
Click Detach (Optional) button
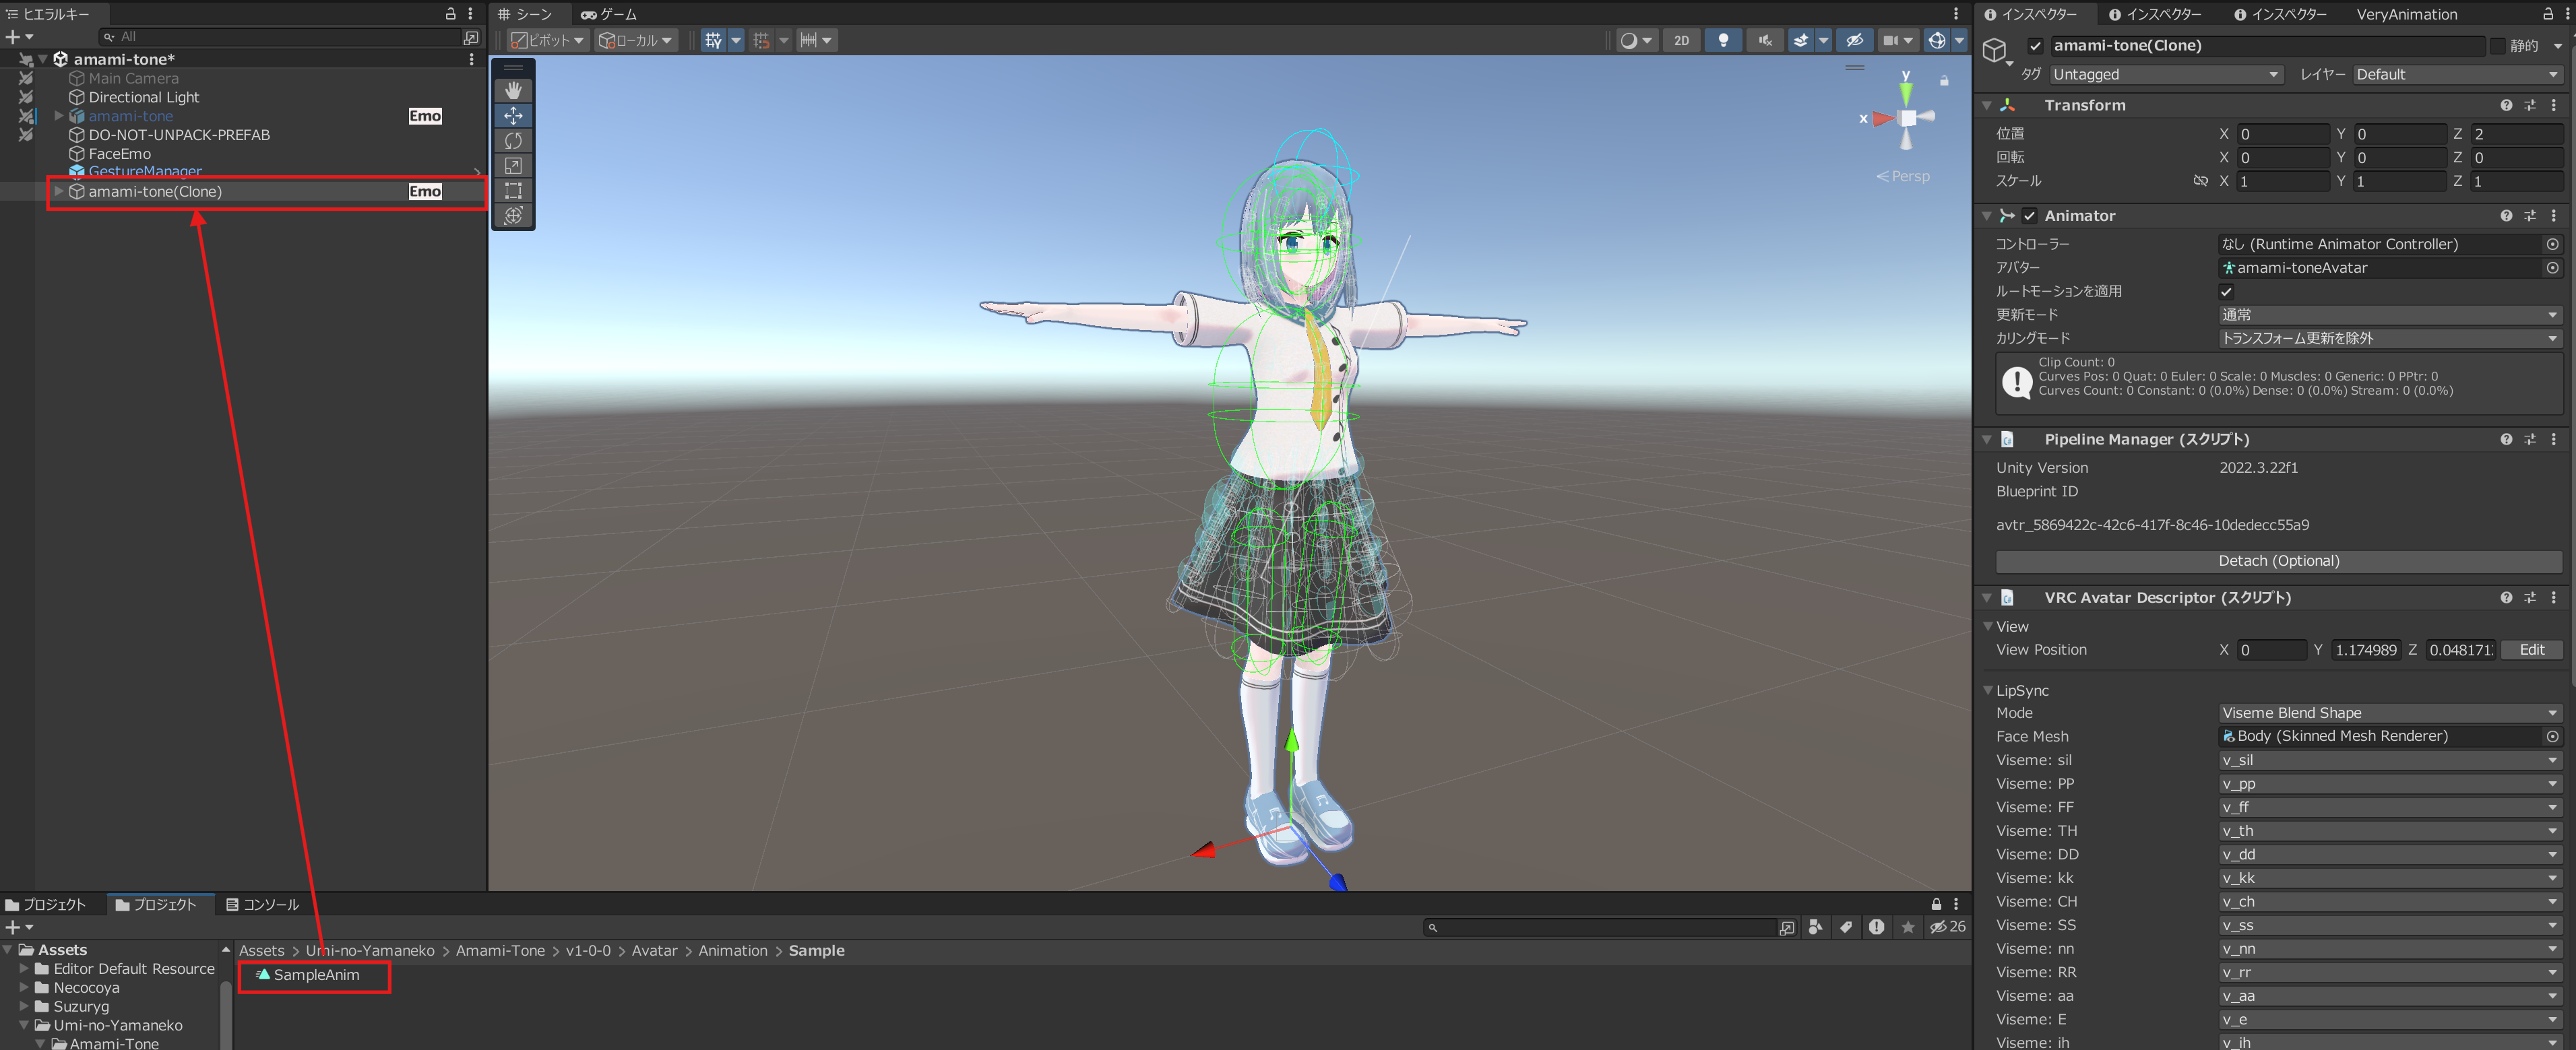2278,561
